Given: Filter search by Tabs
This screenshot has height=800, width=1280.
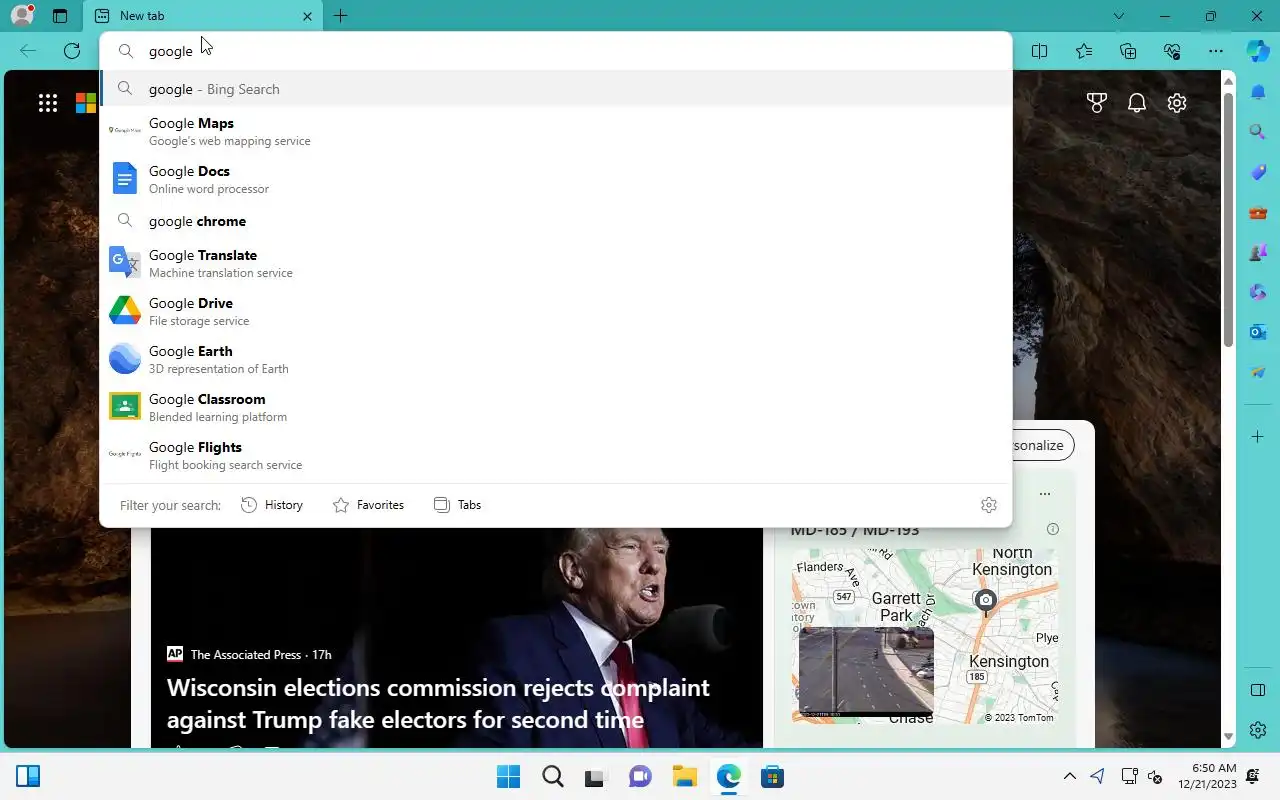Looking at the screenshot, I should click(x=457, y=505).
